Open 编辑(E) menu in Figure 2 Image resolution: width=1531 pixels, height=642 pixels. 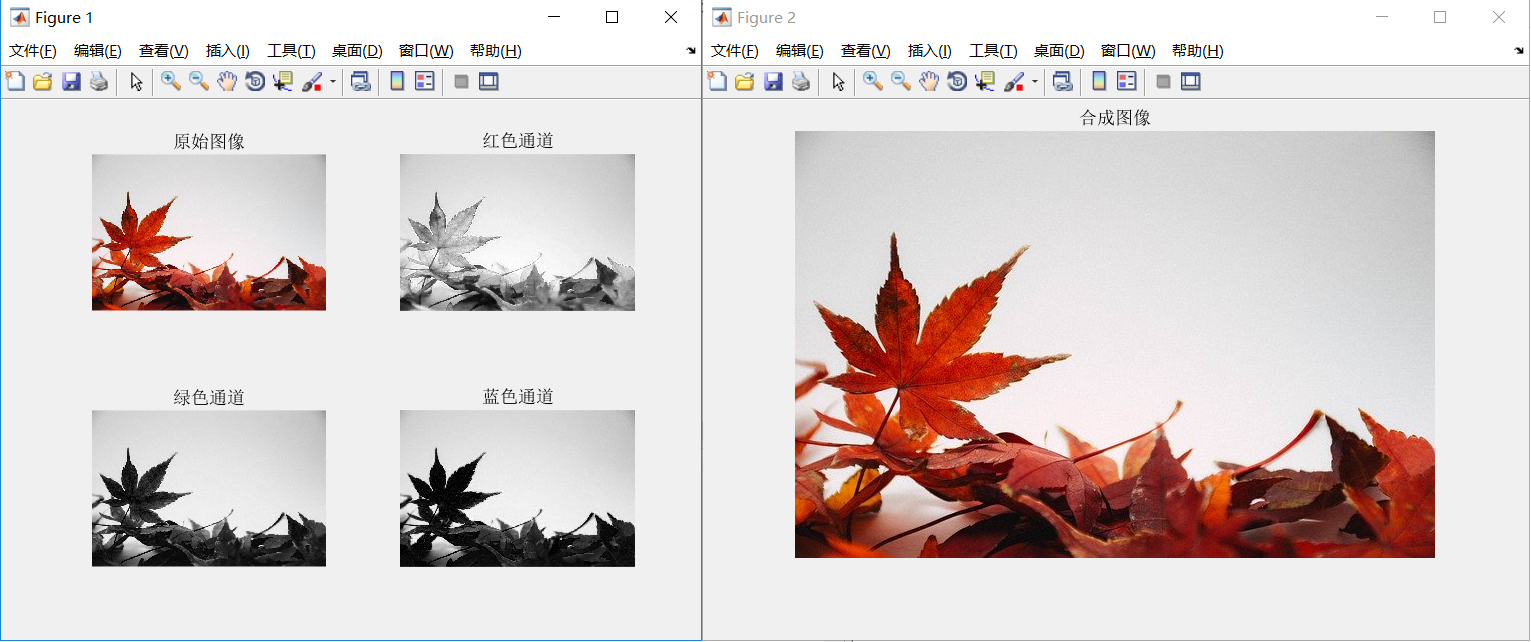coord(800,51)
